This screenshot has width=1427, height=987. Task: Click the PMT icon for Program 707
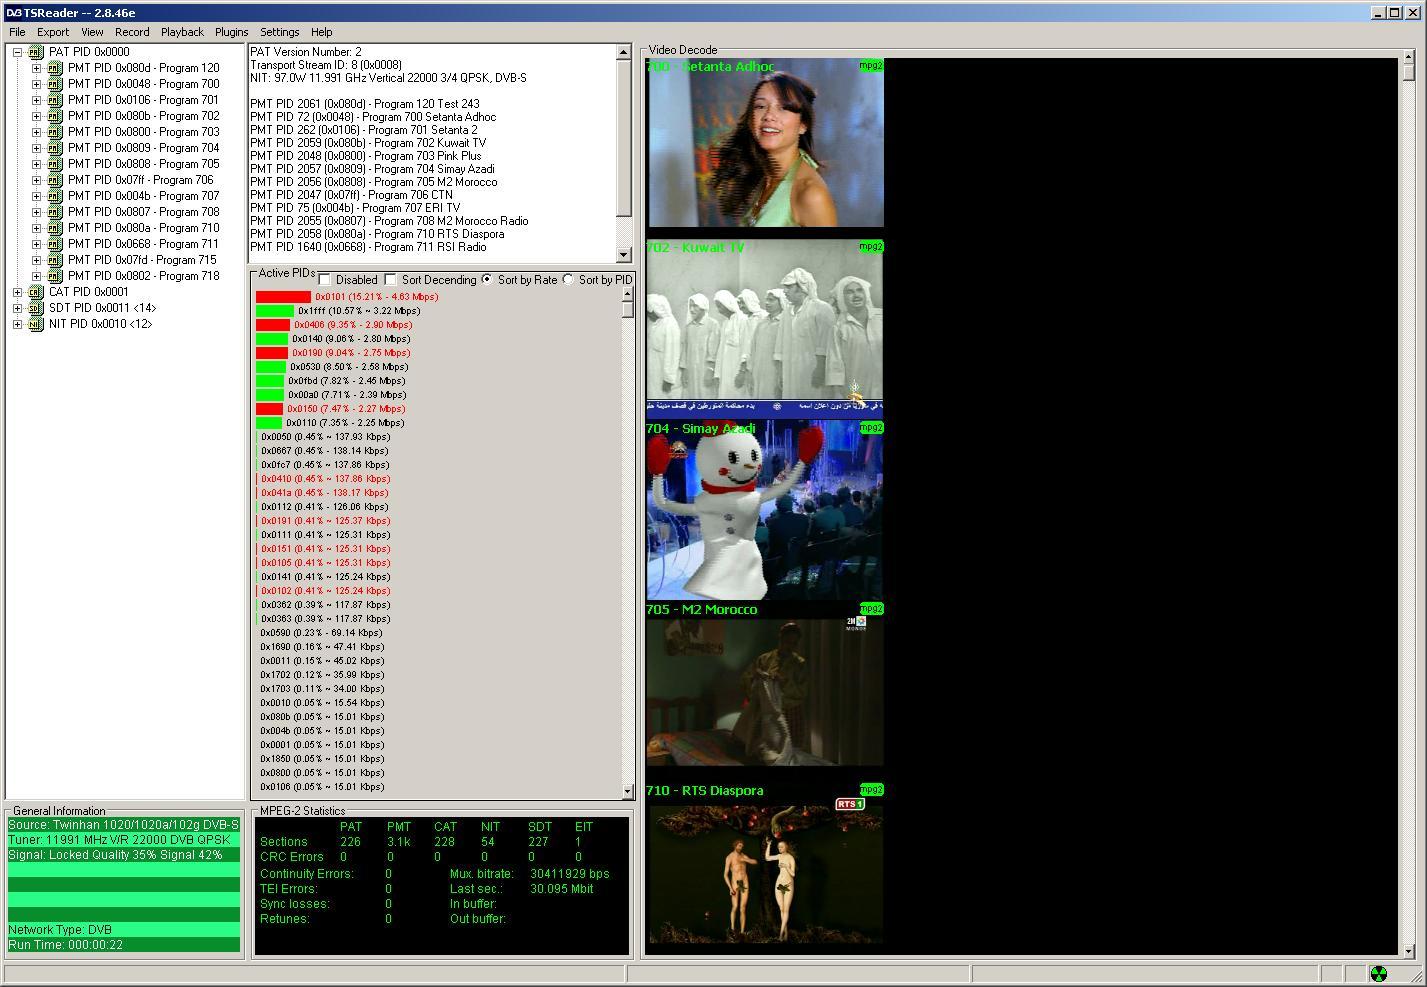point(55,196)
